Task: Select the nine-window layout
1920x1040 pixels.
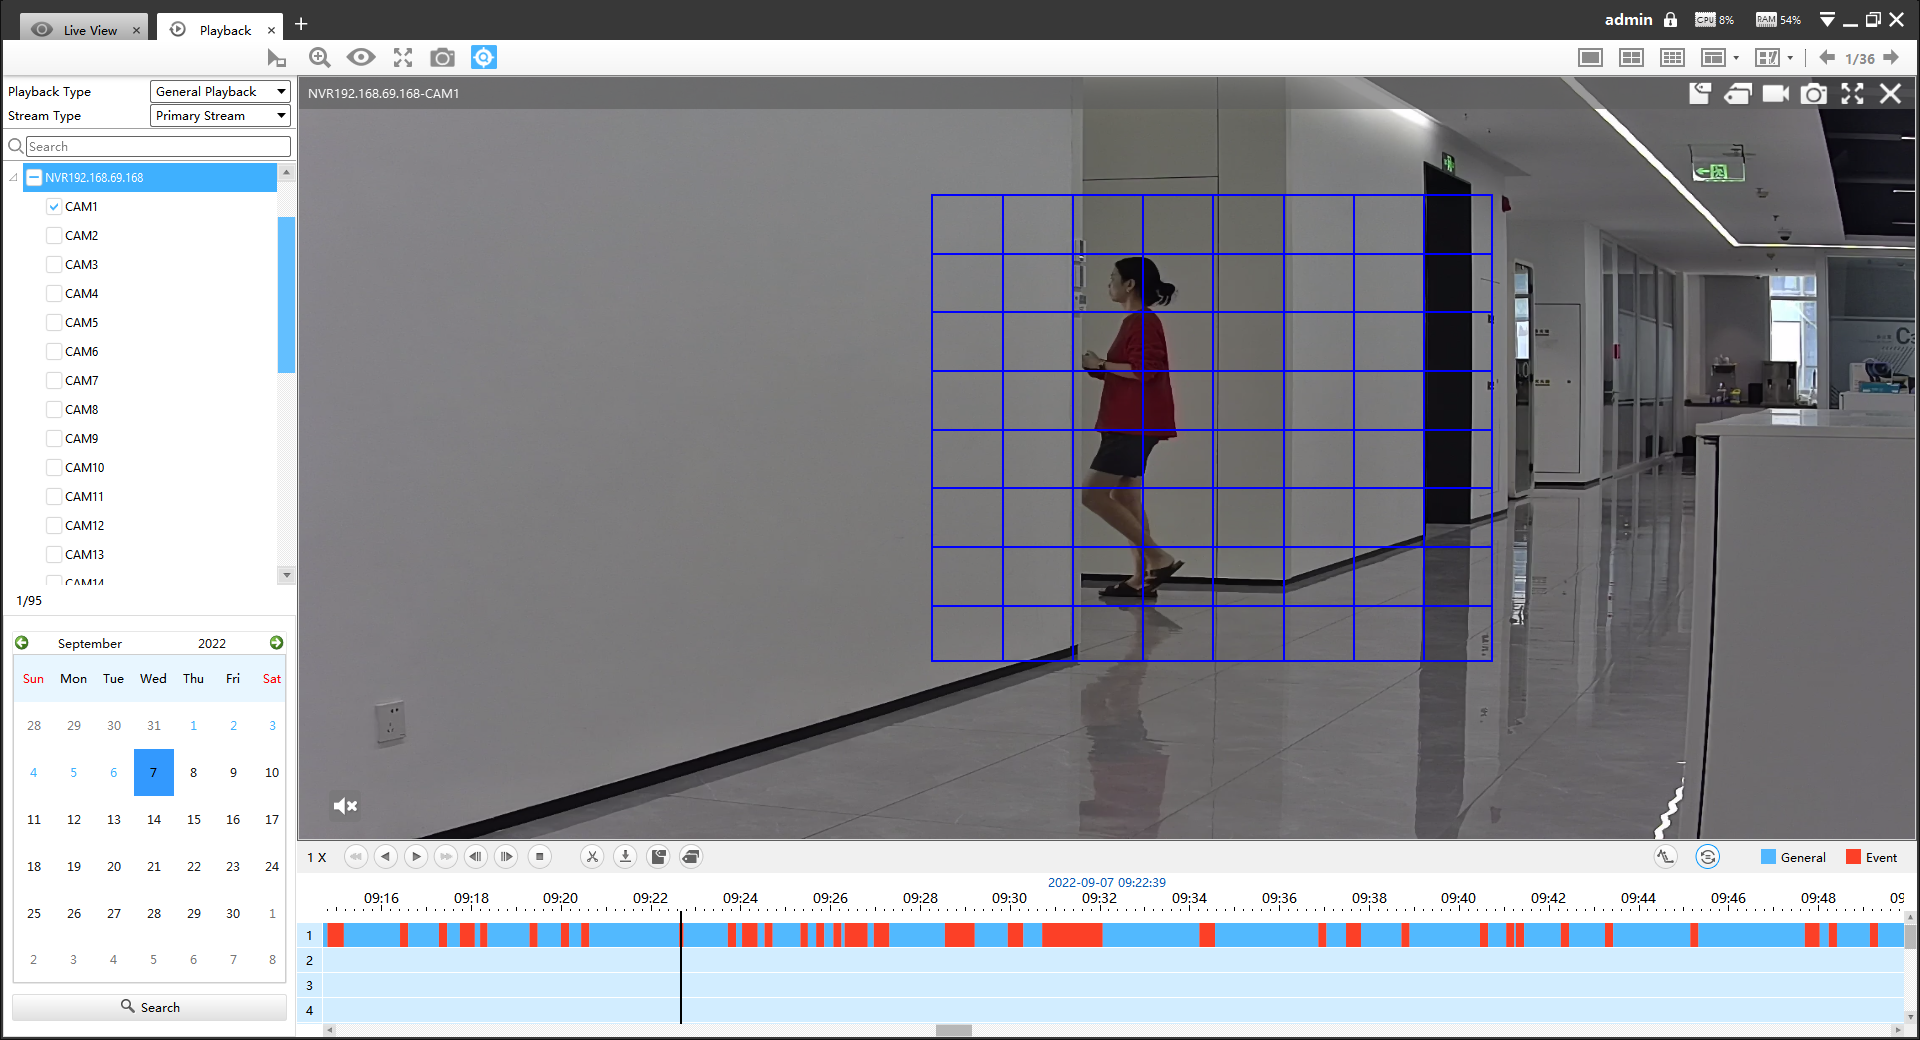Action: pos(1672,58)
